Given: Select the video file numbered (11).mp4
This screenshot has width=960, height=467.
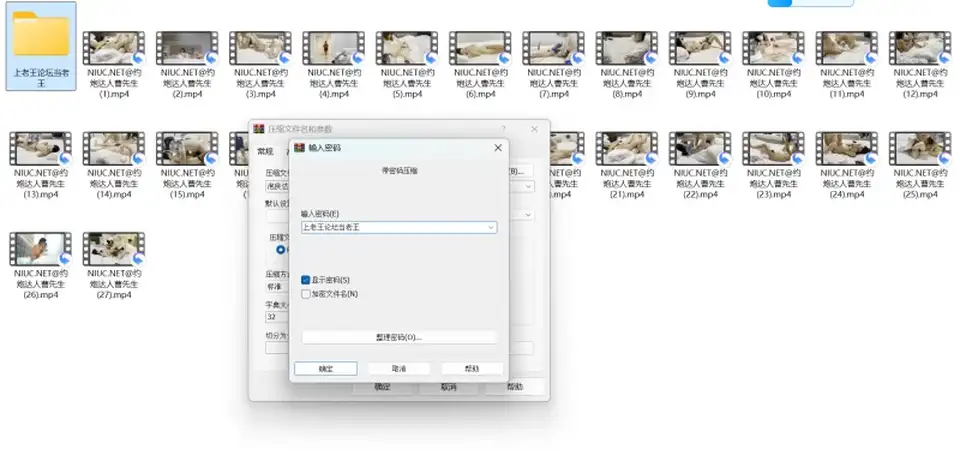Looking at the screenshot, I should click(x=847, y=65).
